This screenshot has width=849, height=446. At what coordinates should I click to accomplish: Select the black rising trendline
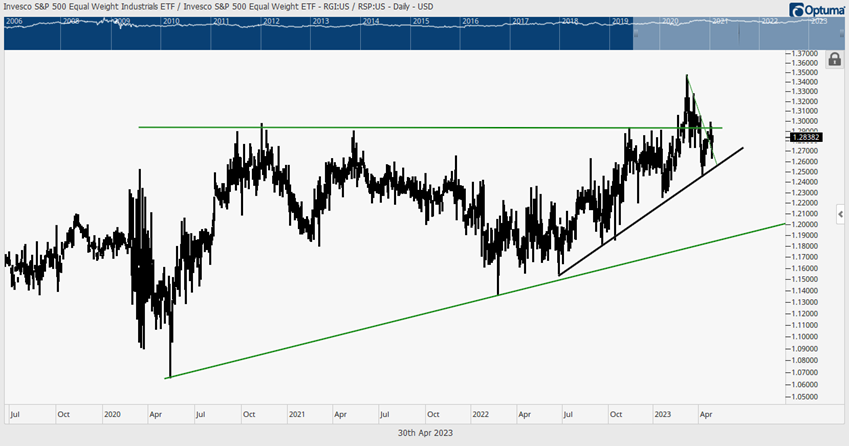(x=650, y=212)
